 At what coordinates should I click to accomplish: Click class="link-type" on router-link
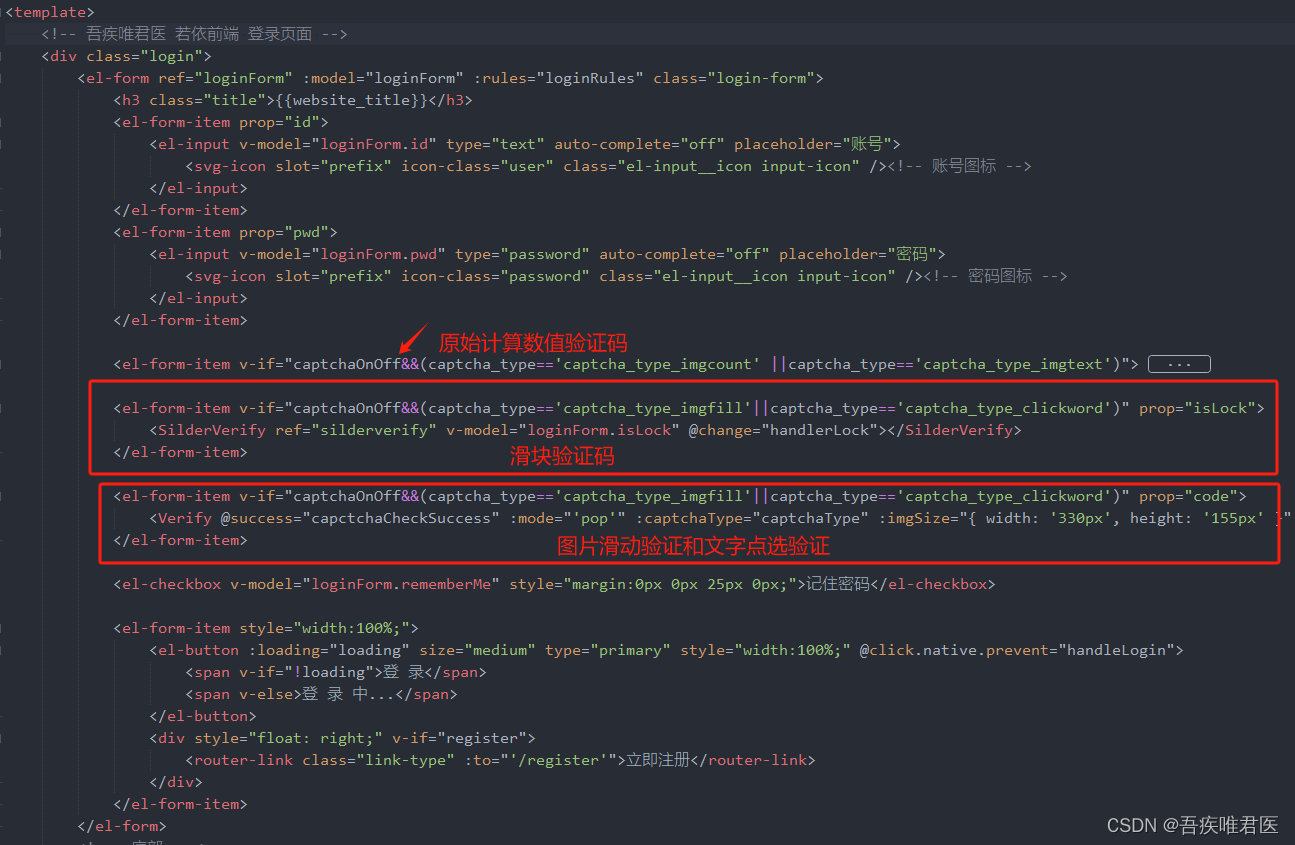pyautogui.click(x=379, y=760)
